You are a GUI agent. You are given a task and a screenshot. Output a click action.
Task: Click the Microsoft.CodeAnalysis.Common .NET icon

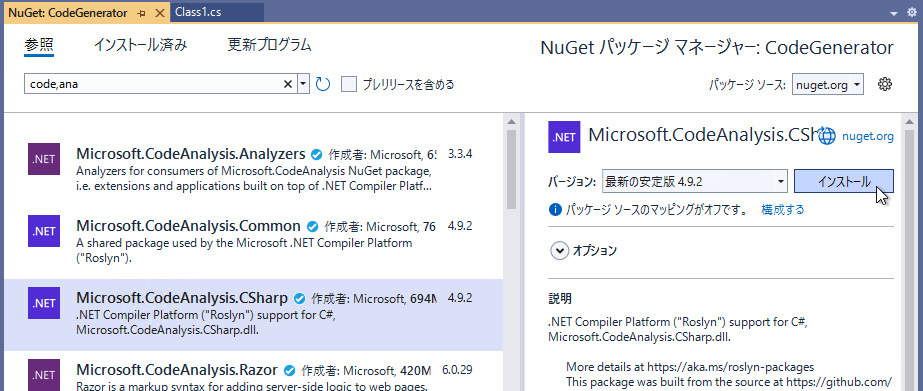[44, 230]
